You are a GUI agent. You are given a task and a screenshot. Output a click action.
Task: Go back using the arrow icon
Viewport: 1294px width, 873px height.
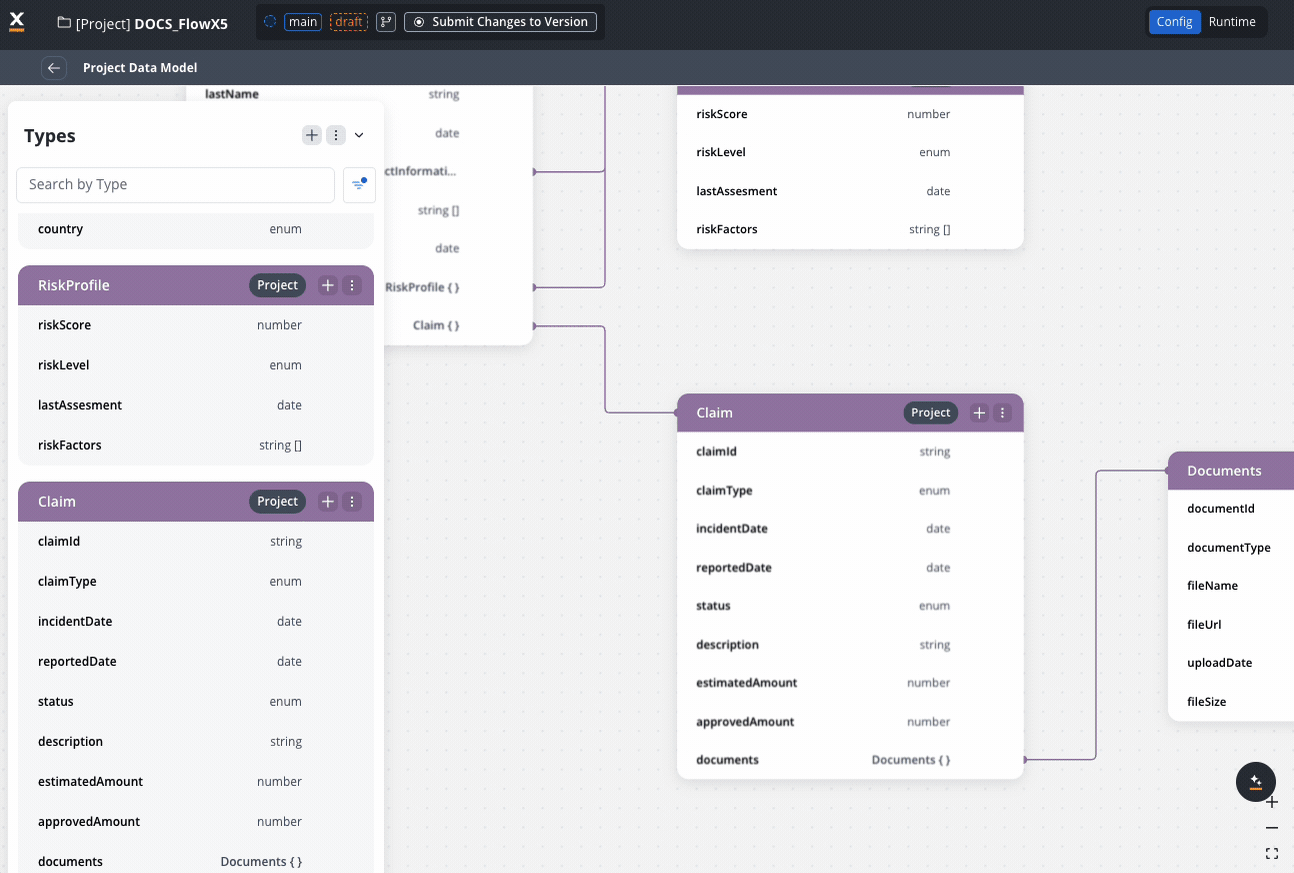point(54,68)
